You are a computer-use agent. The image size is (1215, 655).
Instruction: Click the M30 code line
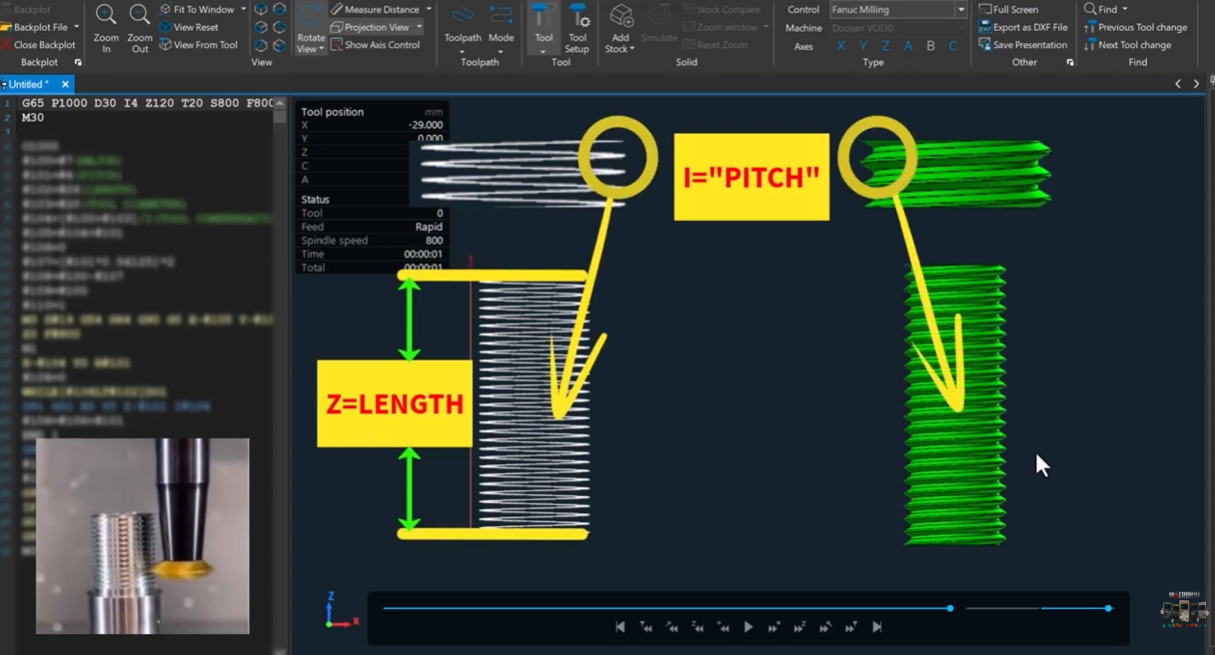click(33, 117)
